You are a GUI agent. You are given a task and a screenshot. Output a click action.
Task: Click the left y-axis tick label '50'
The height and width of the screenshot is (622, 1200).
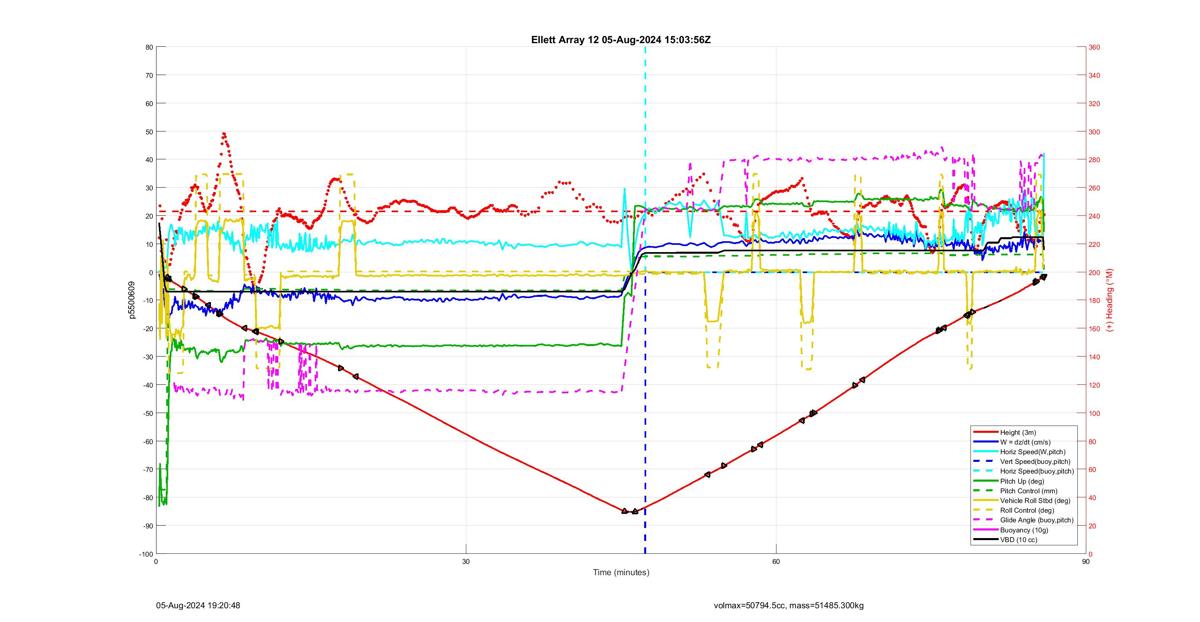[148, 131]
